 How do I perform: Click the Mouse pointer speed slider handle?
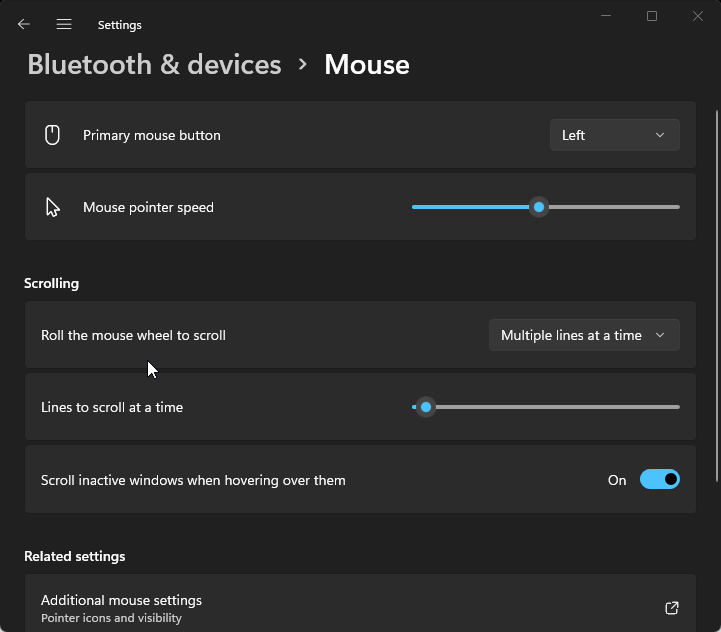click(539, 207)
